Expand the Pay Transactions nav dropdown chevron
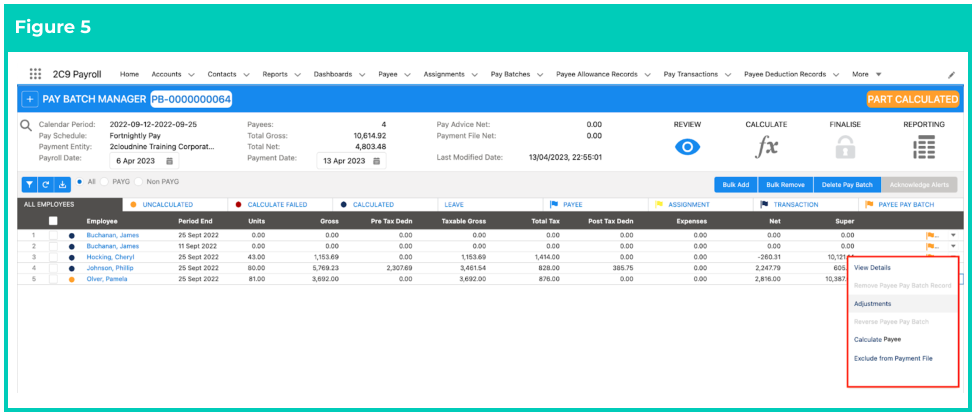 [x=727, y=75]
